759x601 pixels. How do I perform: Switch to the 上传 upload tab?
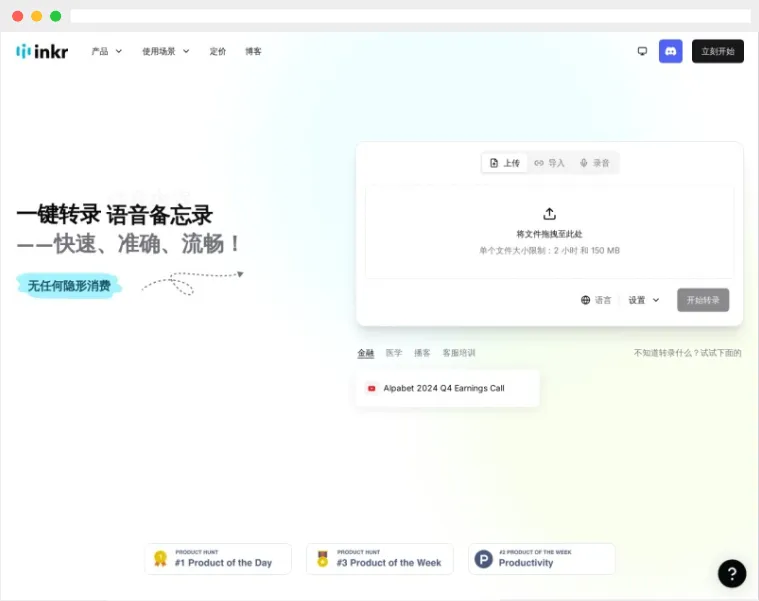point(505,163)
